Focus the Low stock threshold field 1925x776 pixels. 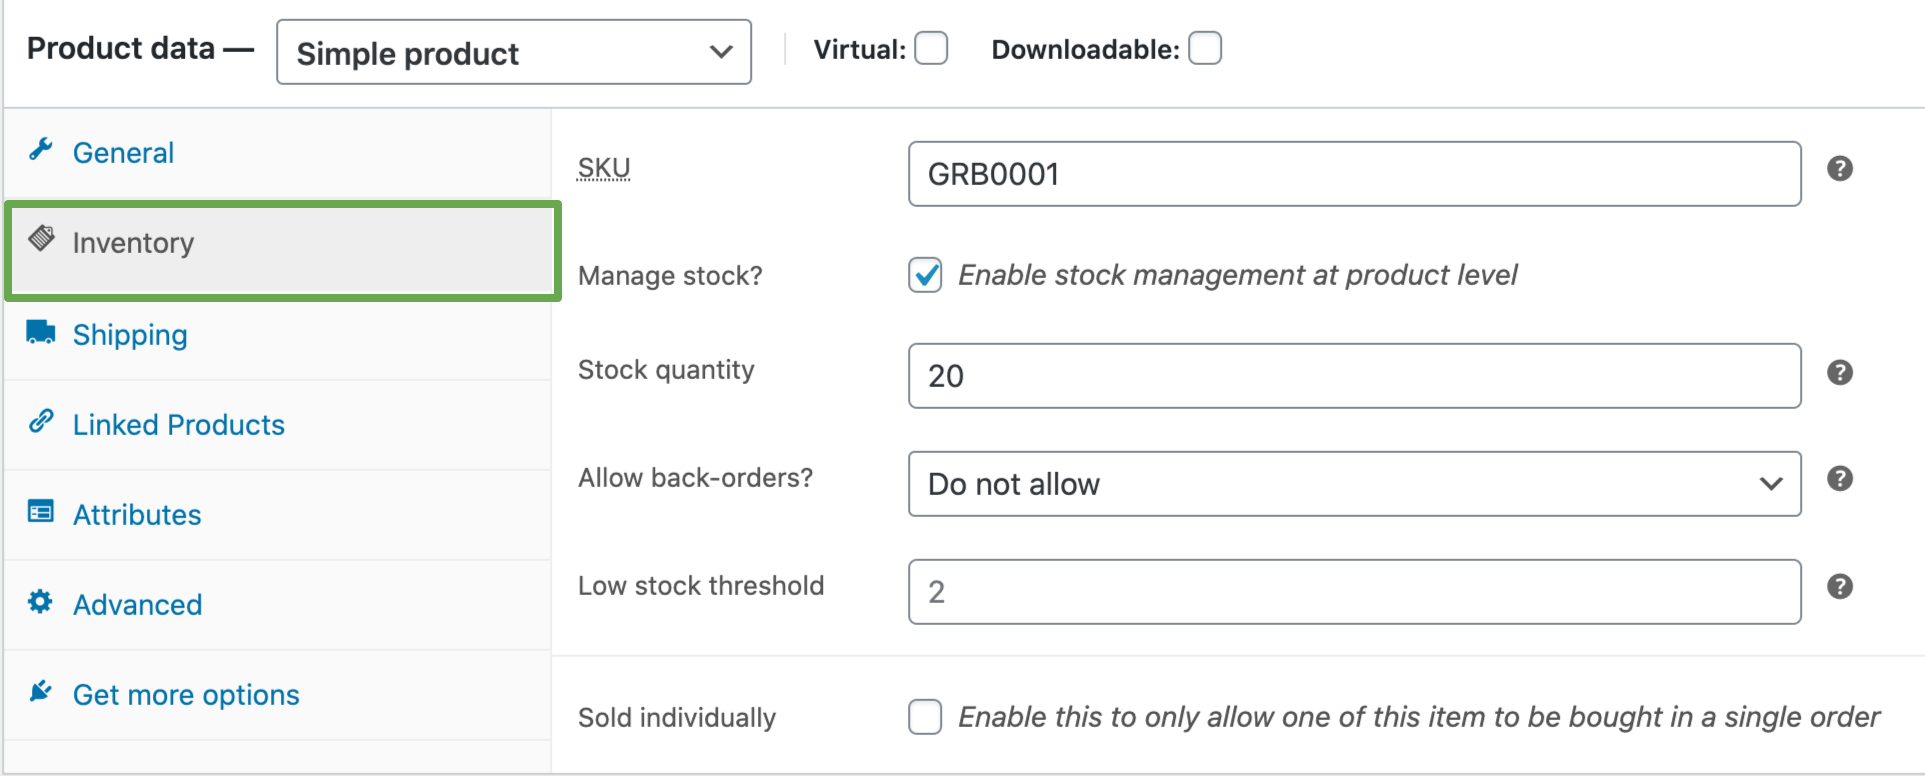click(1355, 592)
